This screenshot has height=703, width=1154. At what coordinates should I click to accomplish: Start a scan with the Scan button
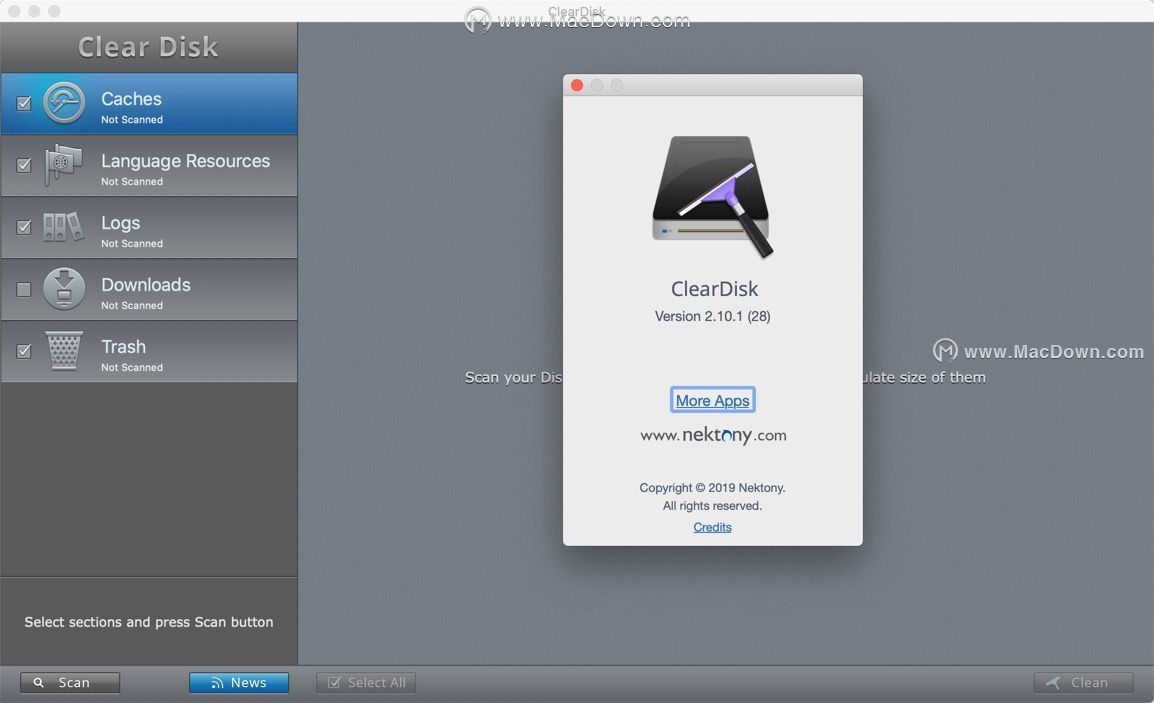(x=70, y=682)
